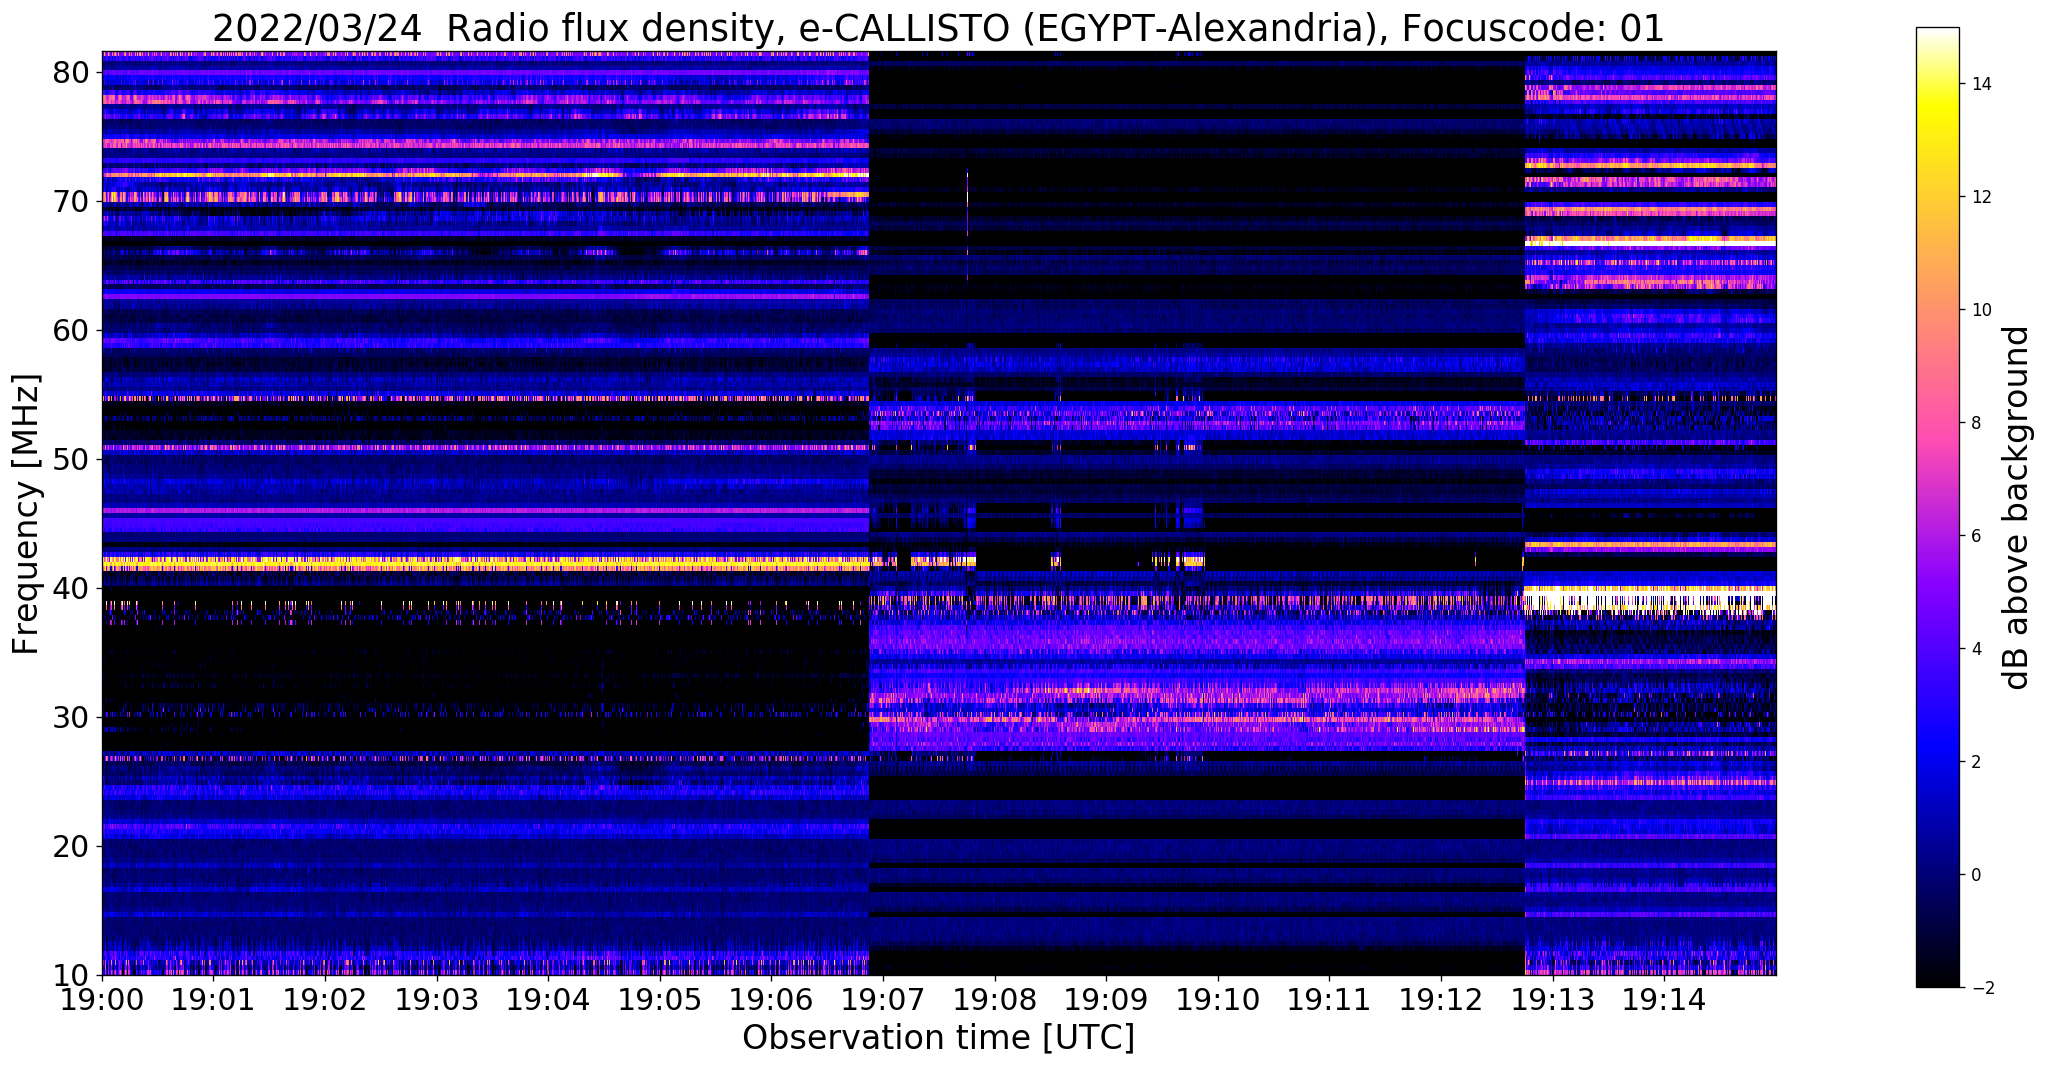Click the 80 MHz frequency tick label
Screen dimensions: 2047x1067
point(73,72)
